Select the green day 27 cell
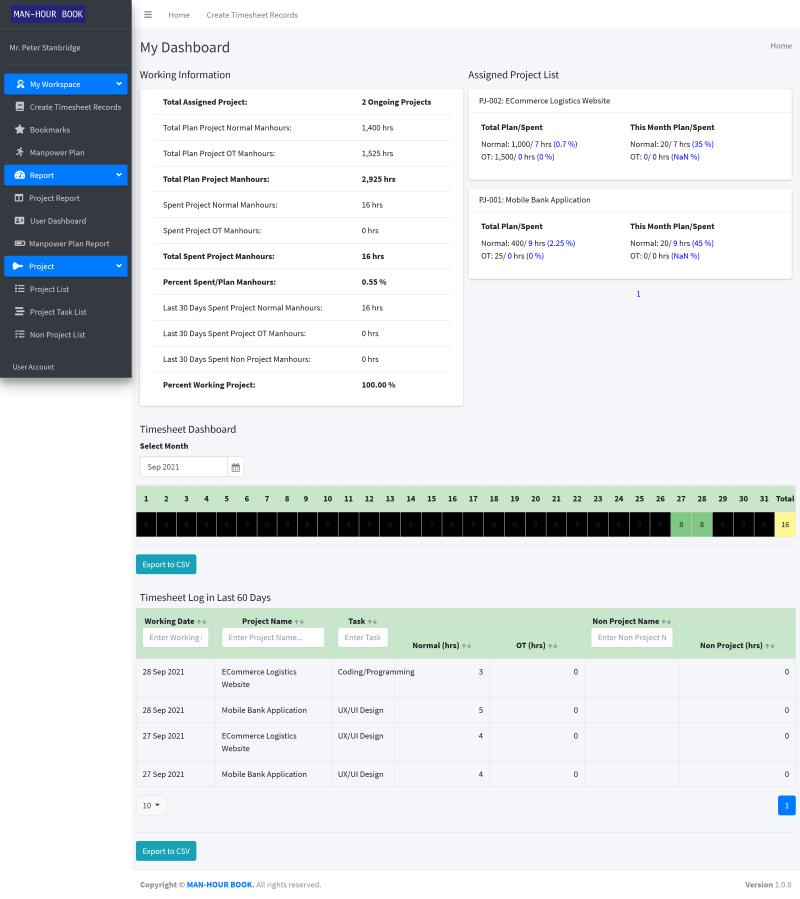The image size is (800, 899). click(681, 524)
